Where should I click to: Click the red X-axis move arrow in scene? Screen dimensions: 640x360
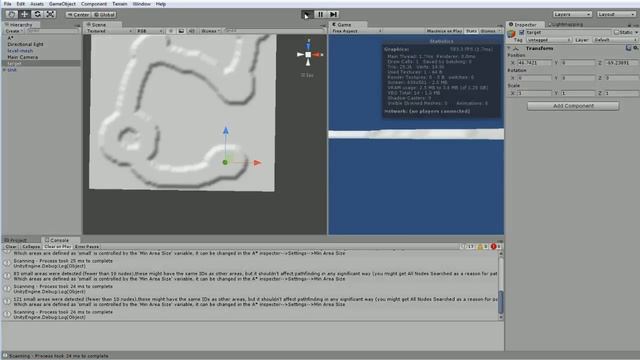[x=257, y=163]
